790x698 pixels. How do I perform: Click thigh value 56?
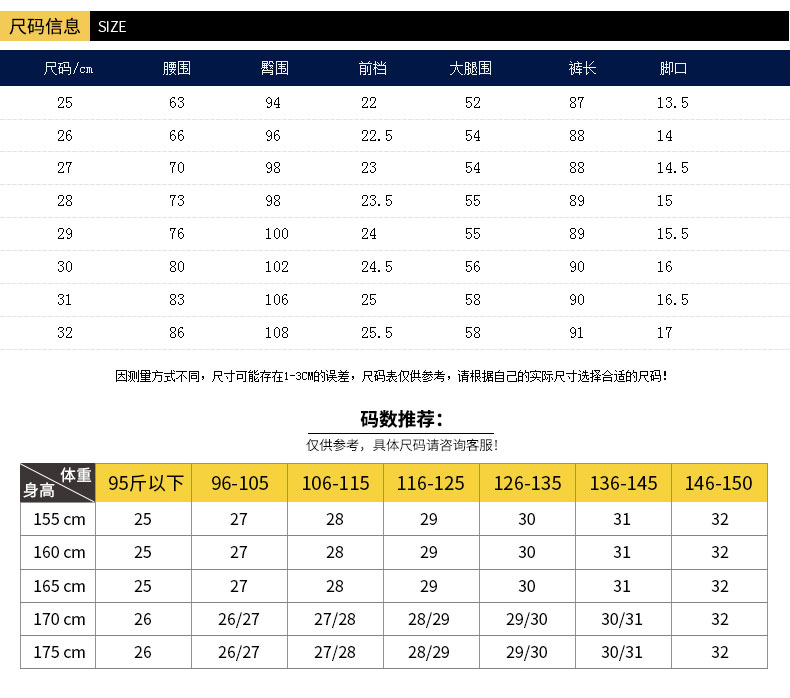tap(473, 267)
